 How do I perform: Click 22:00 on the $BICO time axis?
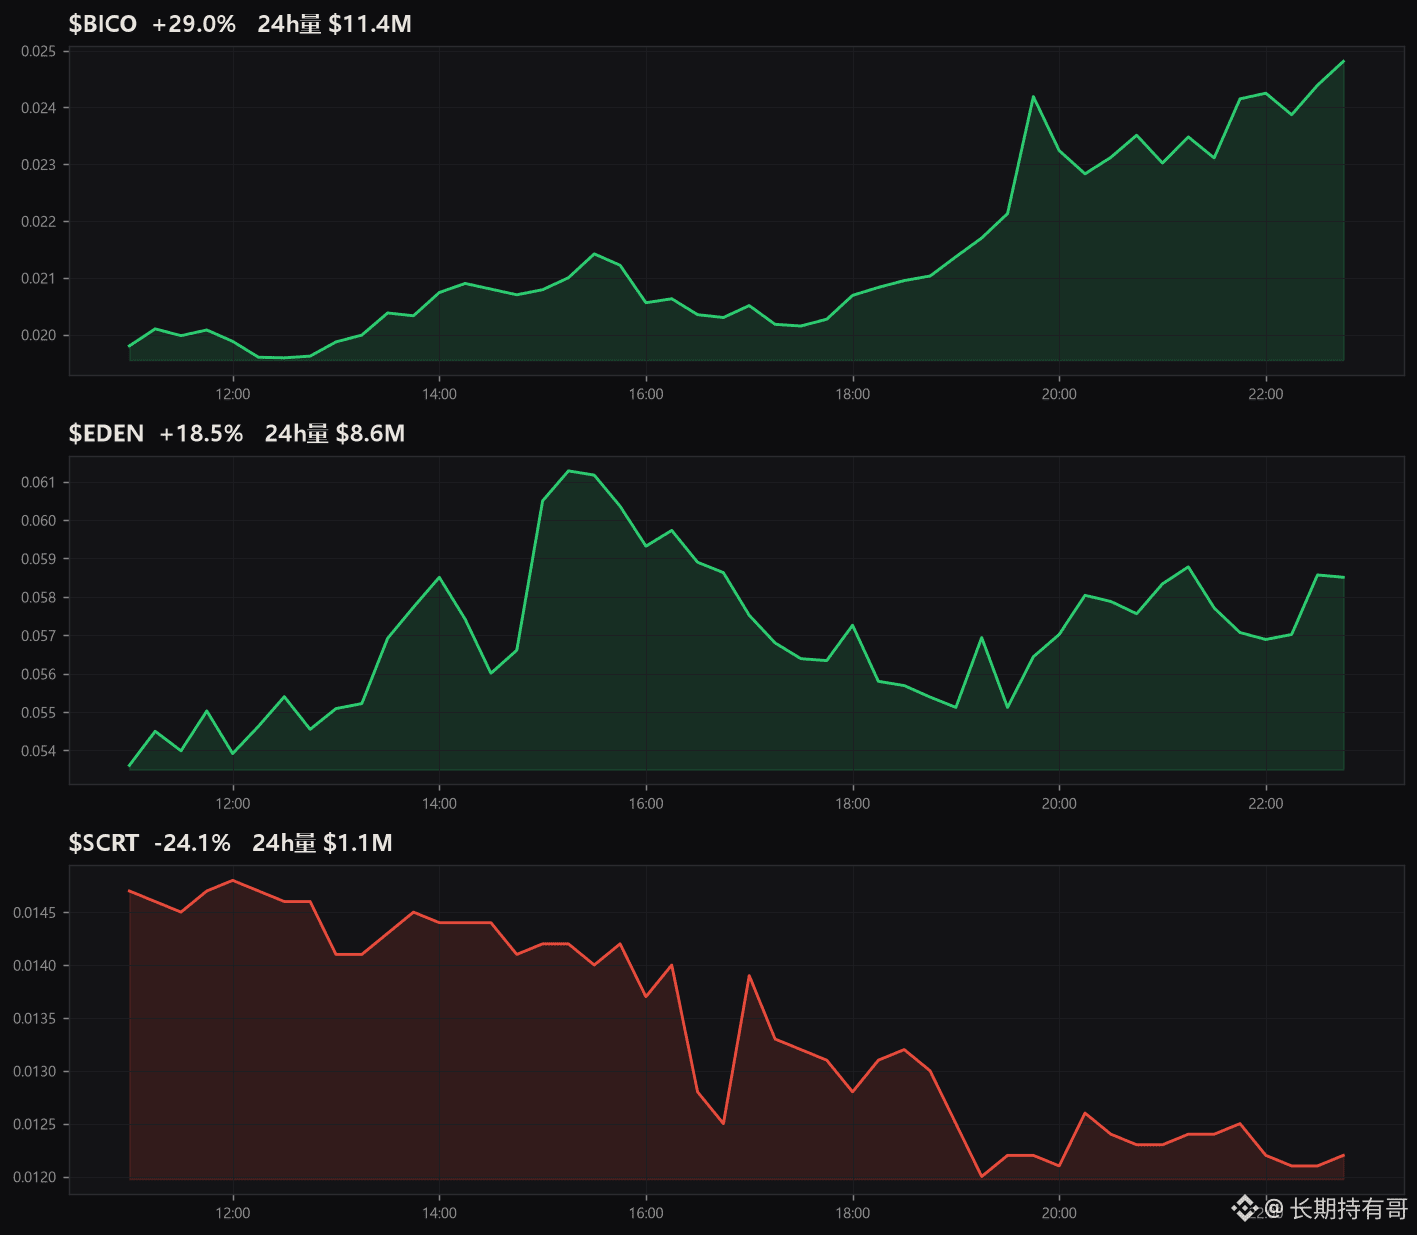[1266, 394]
